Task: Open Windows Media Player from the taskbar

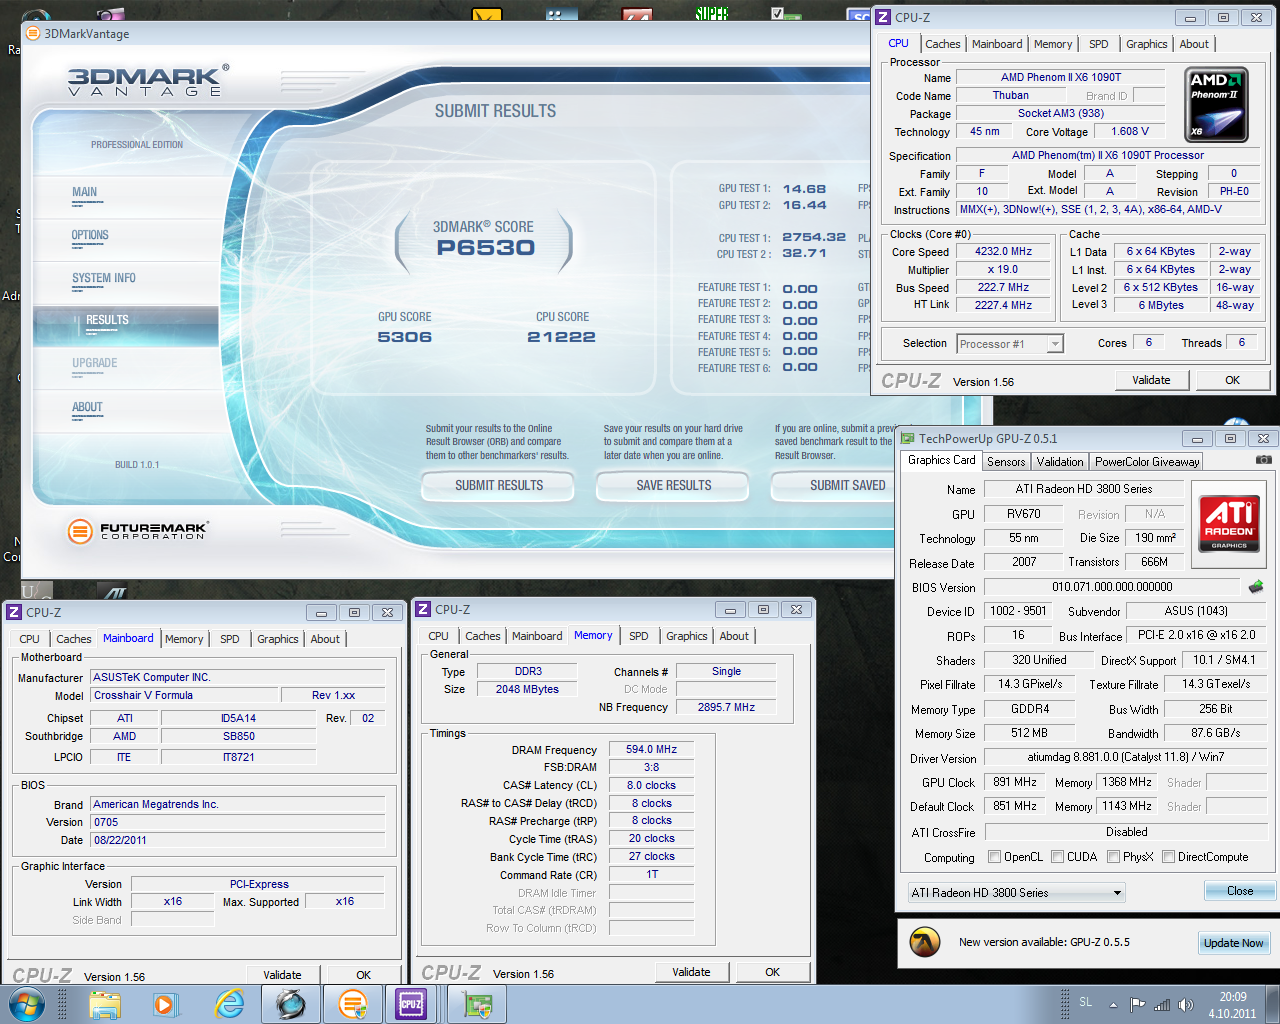Action: pos(165,1004)
